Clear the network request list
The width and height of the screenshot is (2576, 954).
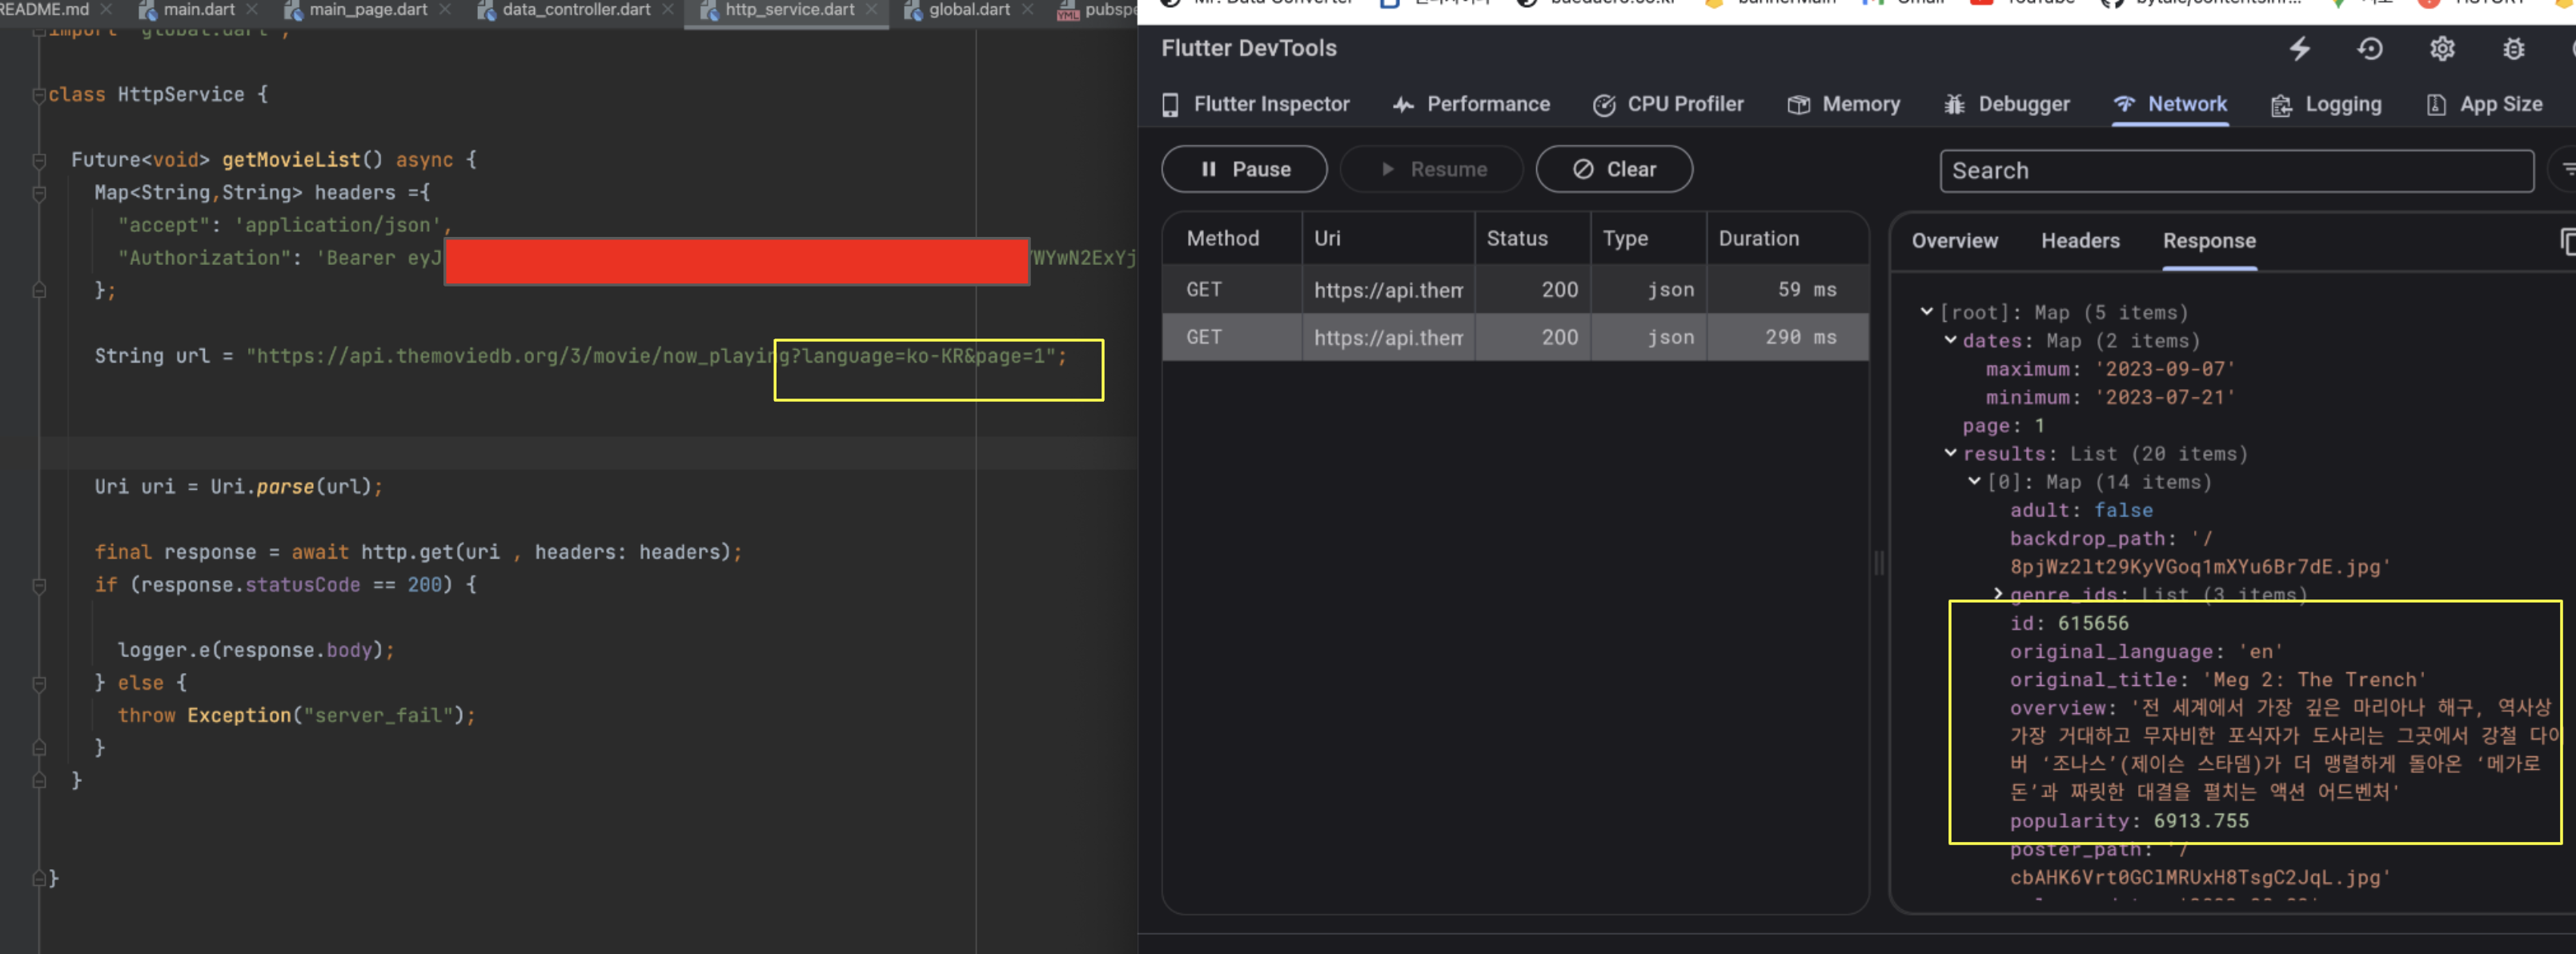tap(1614, 170)
